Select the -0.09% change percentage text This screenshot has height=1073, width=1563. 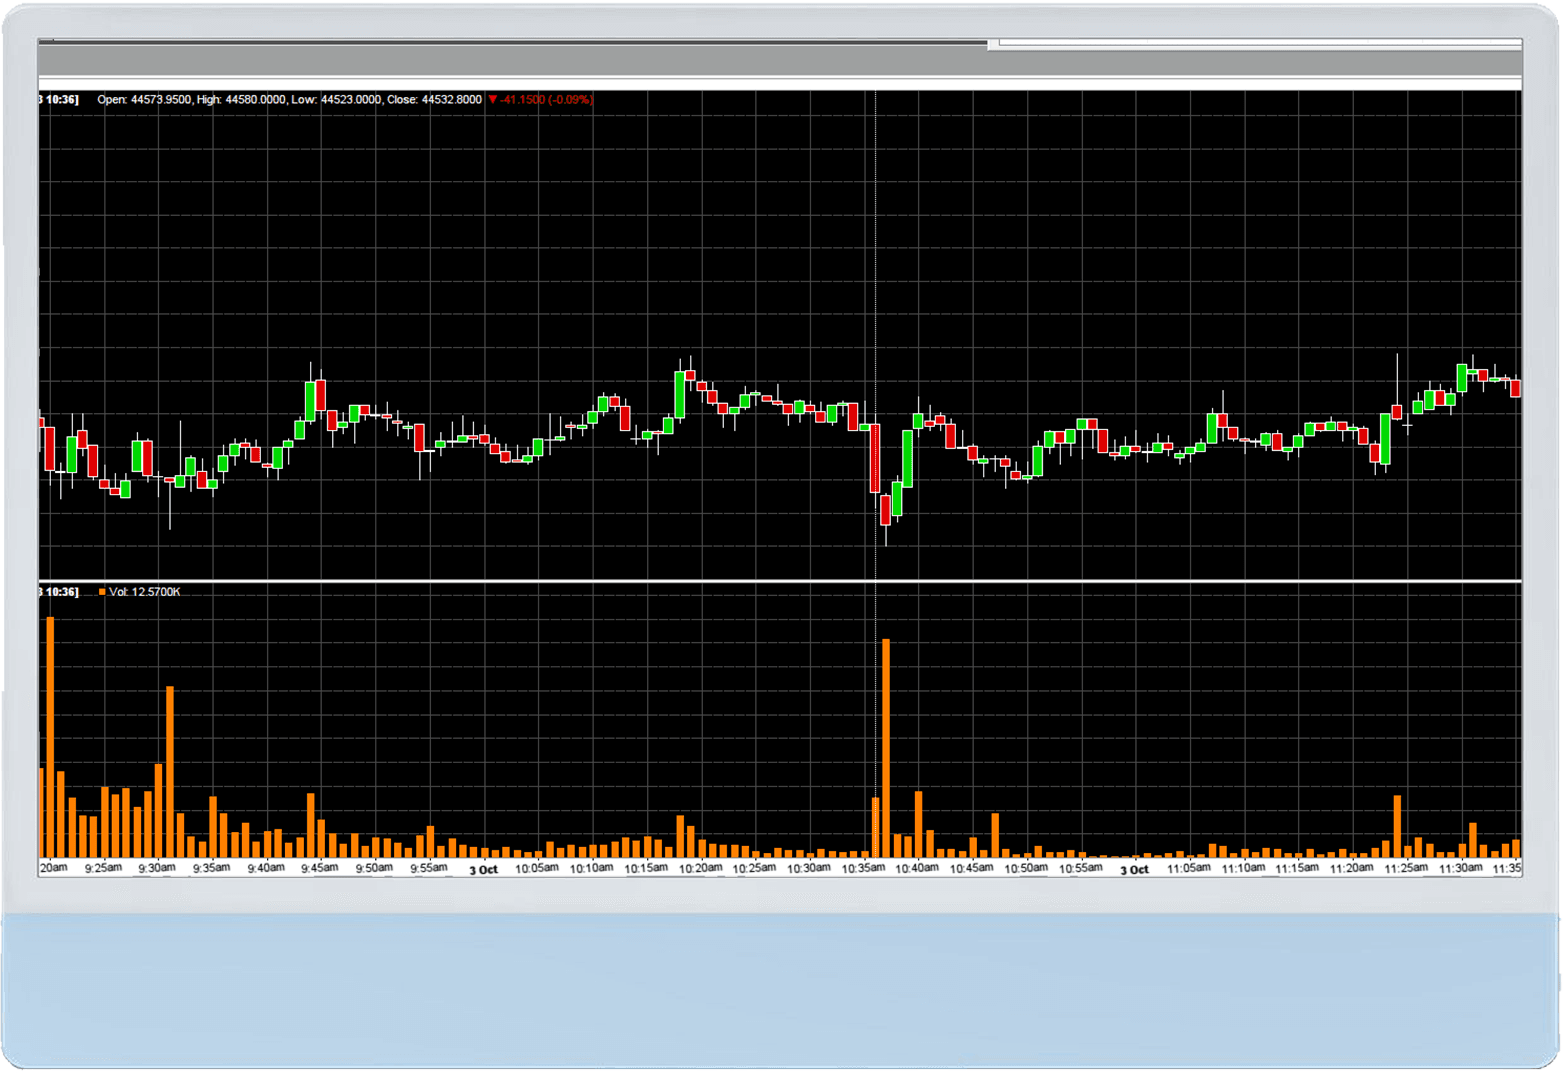pyautogui.click(x=572, y=99)
